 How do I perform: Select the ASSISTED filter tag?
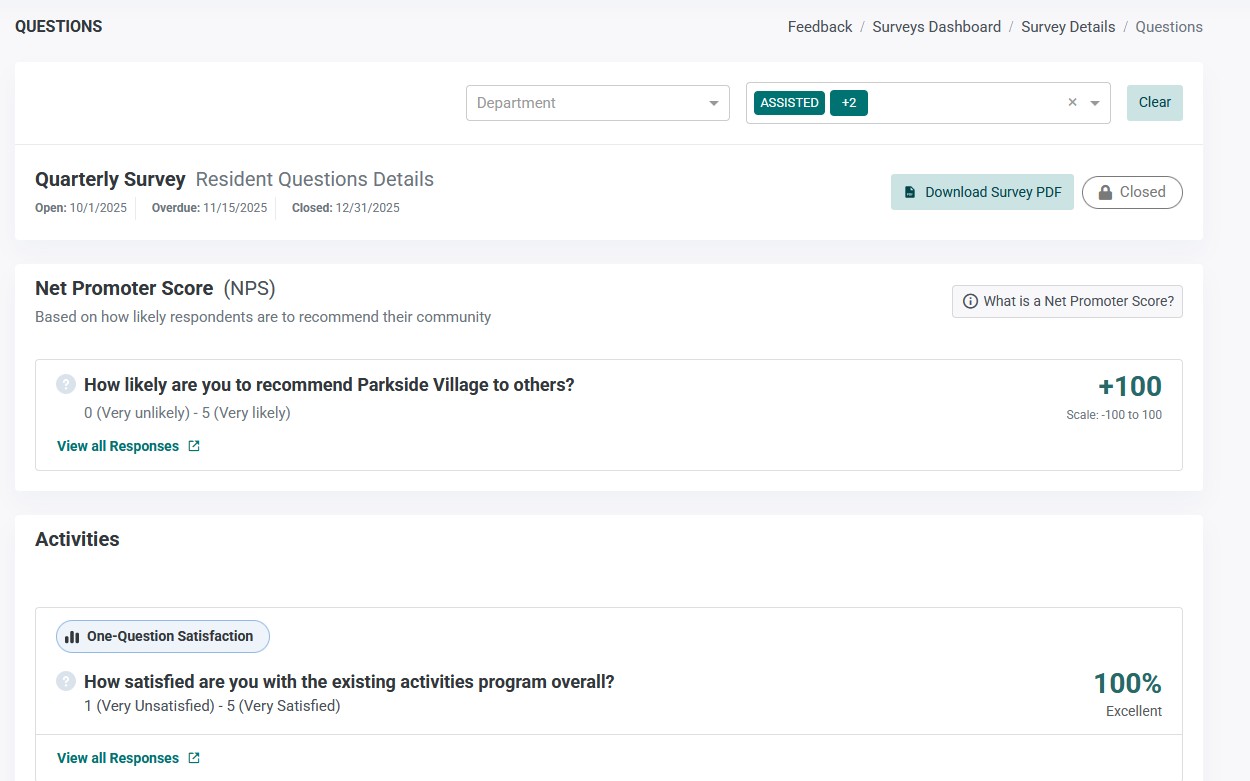[789, 102]
